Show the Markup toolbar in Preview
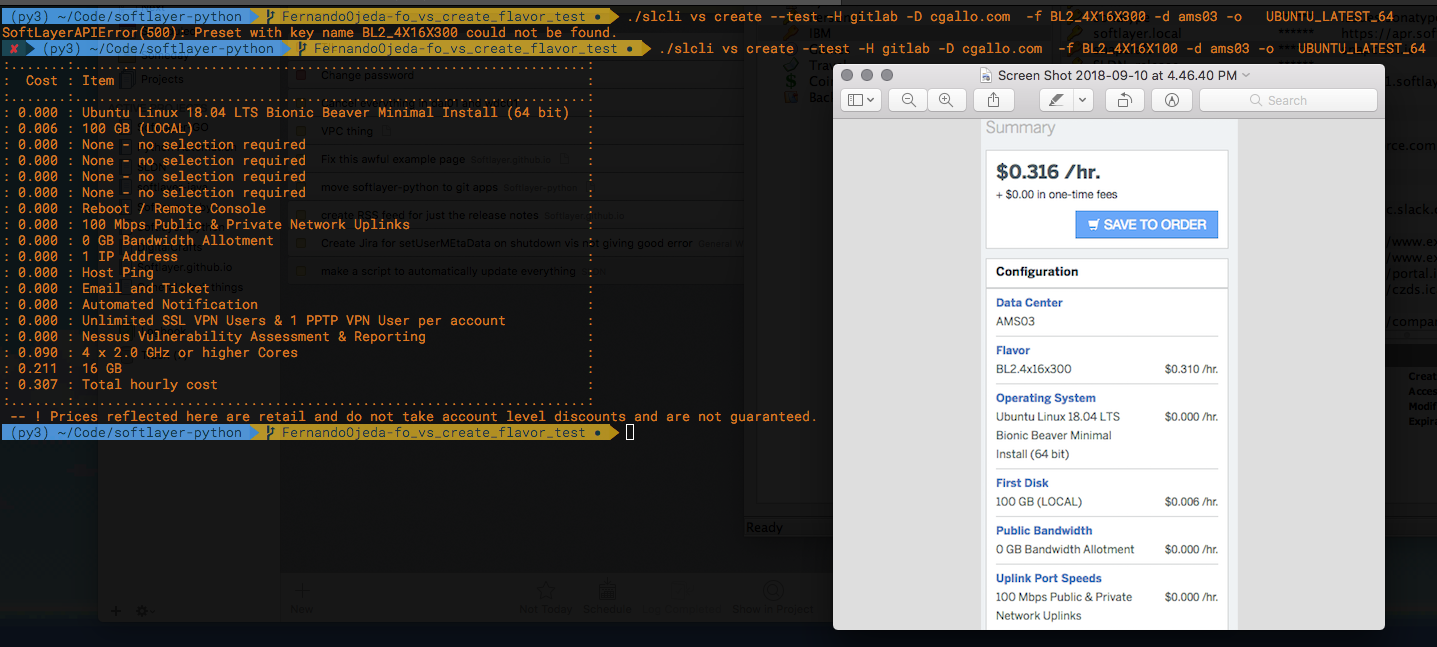The height and width of the screenshot is (647, 1437). pyautogui.click(x=1171, y=100)
